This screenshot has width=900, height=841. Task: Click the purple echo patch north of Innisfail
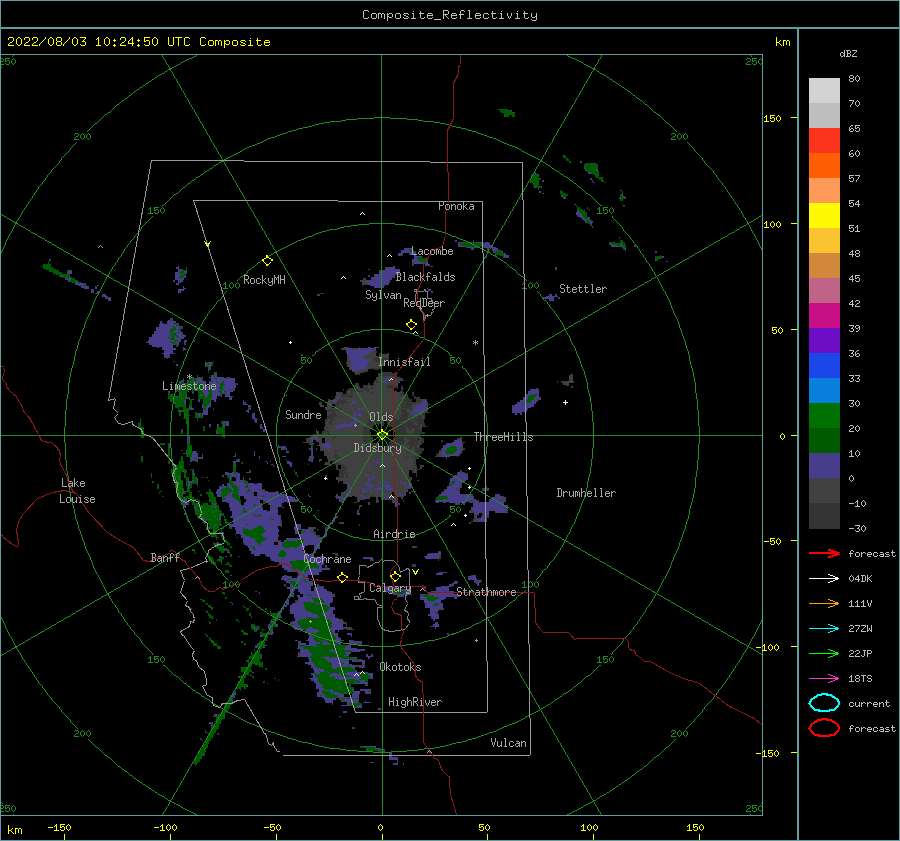[362, 359]
